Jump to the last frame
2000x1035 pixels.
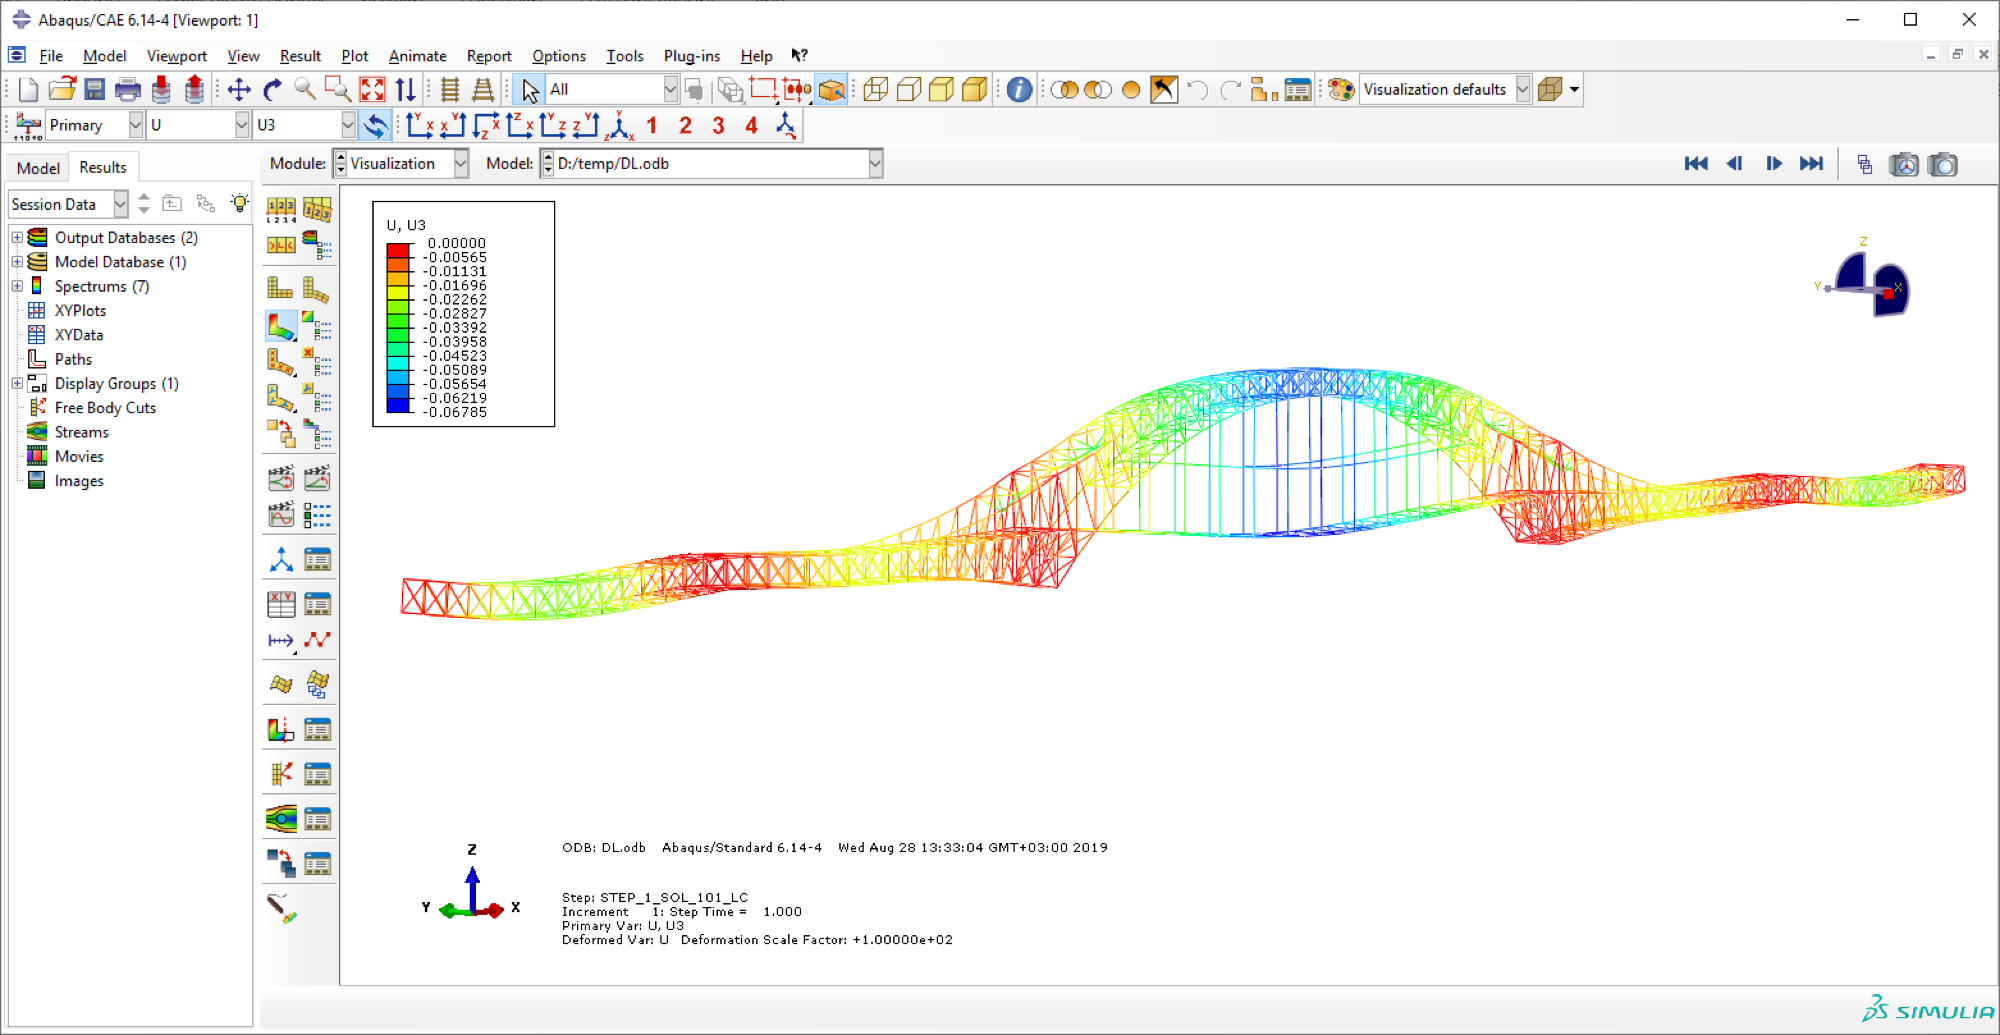tap(1812, 164)
